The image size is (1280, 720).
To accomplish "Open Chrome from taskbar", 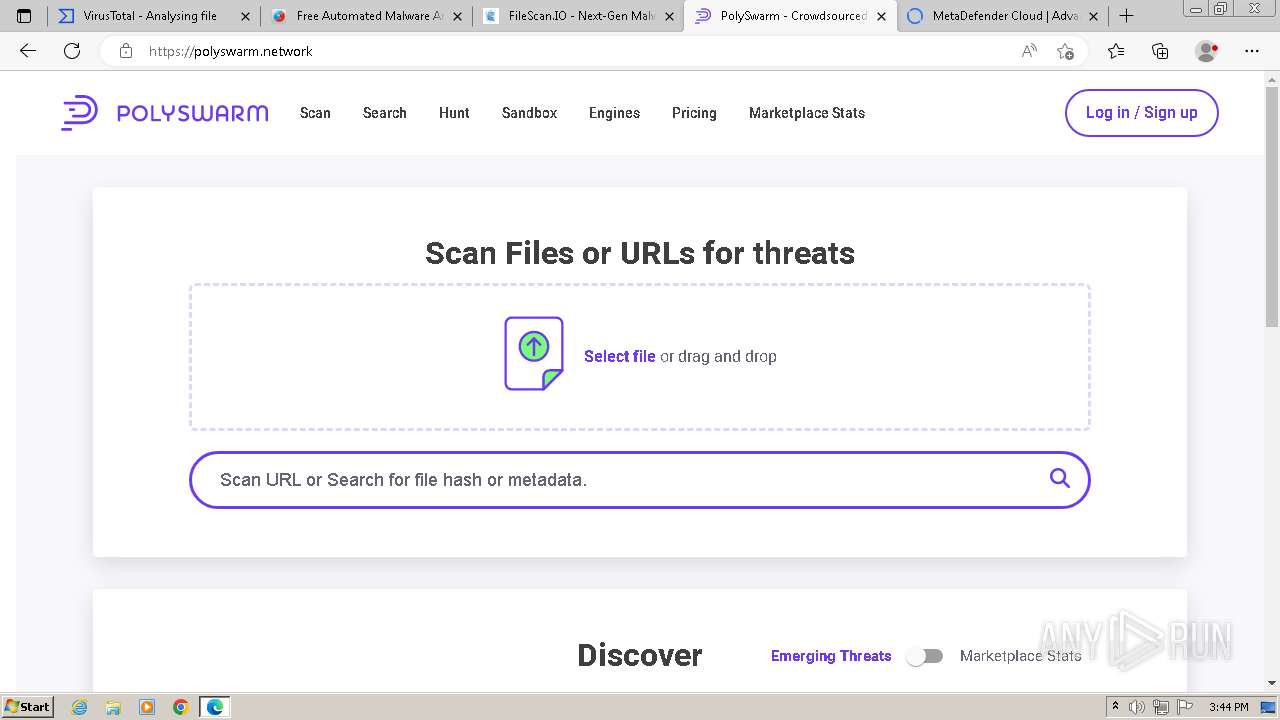I will [181, 707].
